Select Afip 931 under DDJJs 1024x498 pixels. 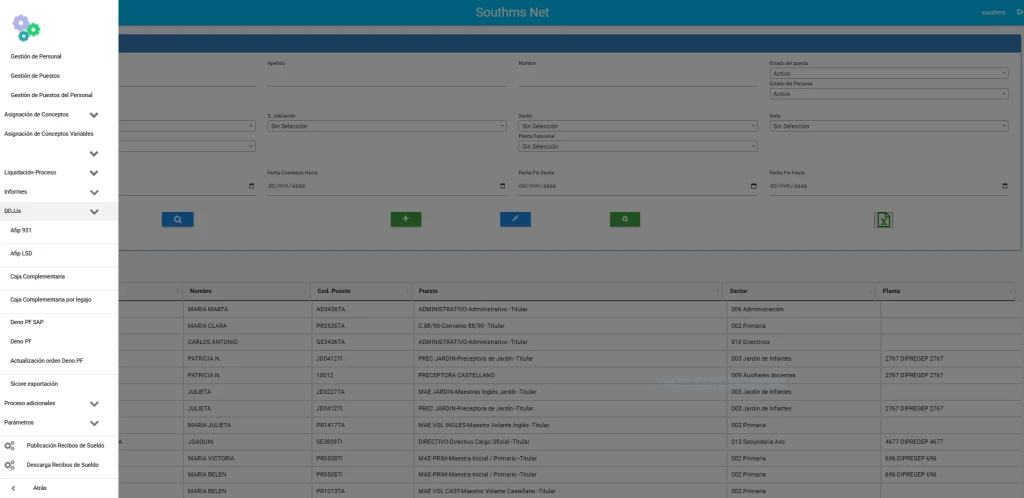tap(21, 230)
